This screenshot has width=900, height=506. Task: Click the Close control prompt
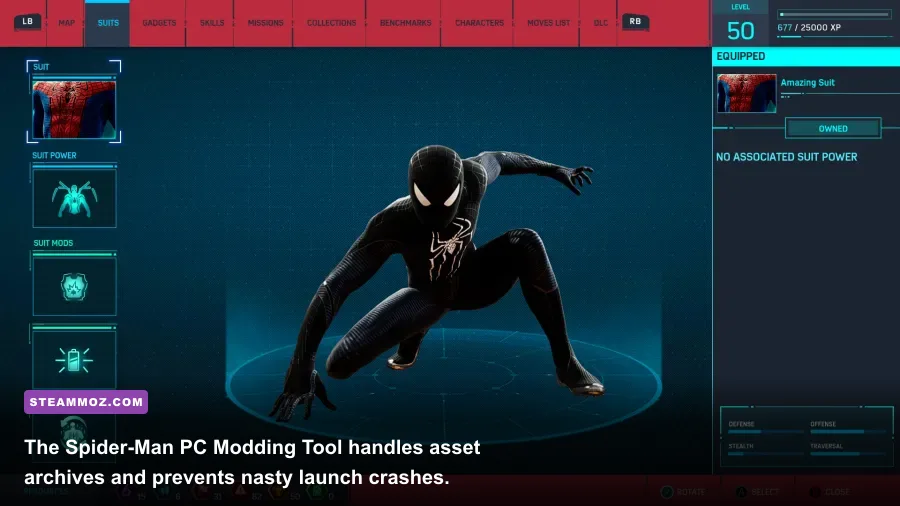(x=830, y=492)
